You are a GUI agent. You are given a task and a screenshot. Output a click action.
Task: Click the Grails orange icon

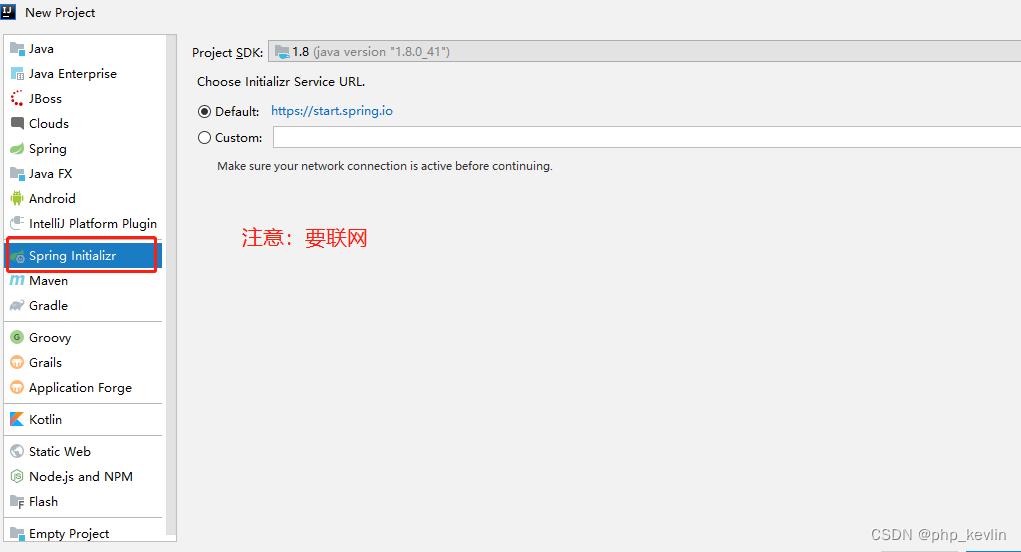17,363
